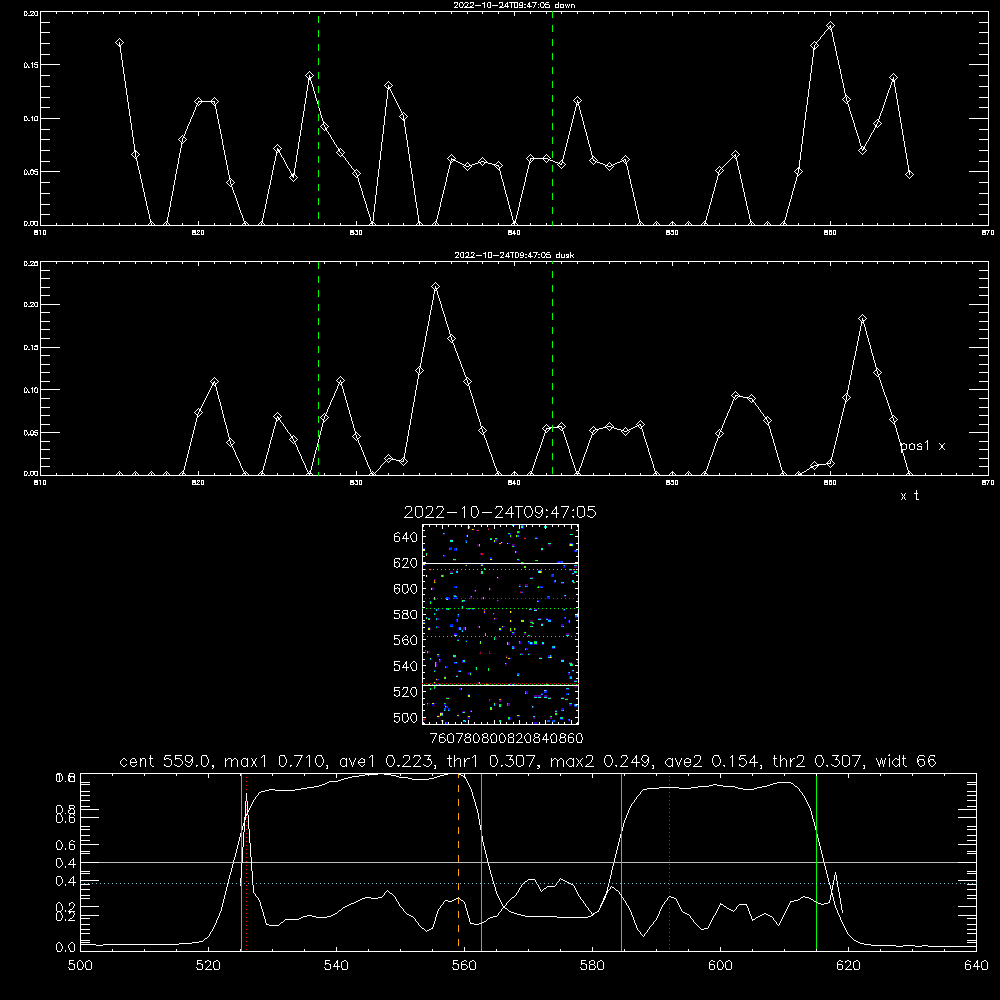Click dawn plot green dashed line near 828
1000x1000 pixels.
(318, 118)
